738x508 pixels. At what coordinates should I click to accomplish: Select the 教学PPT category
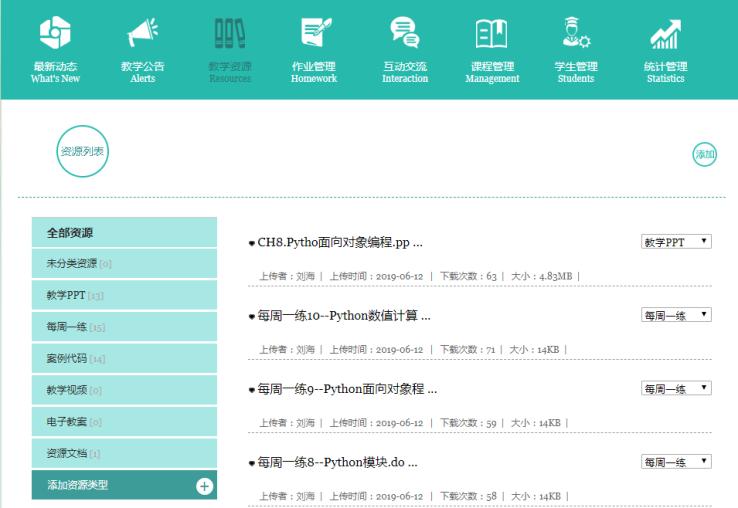(x=124, y=295)
